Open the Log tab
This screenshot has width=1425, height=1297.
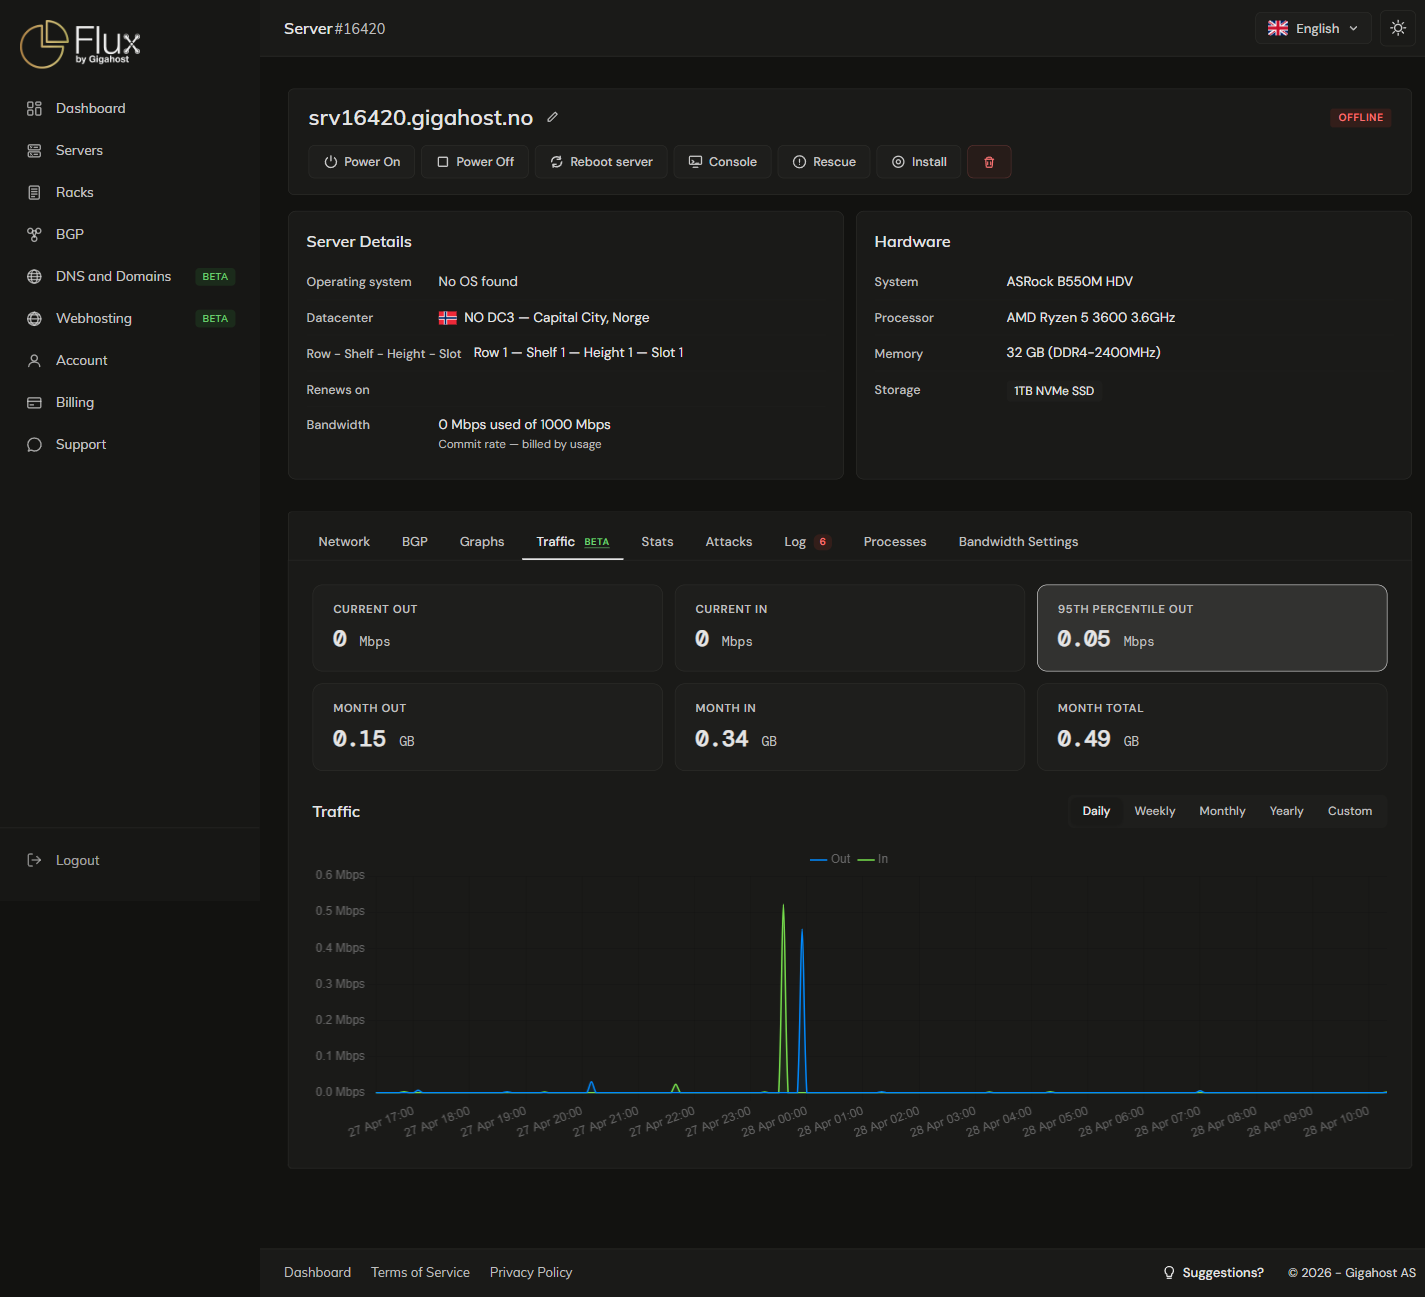tap(807, 541)
